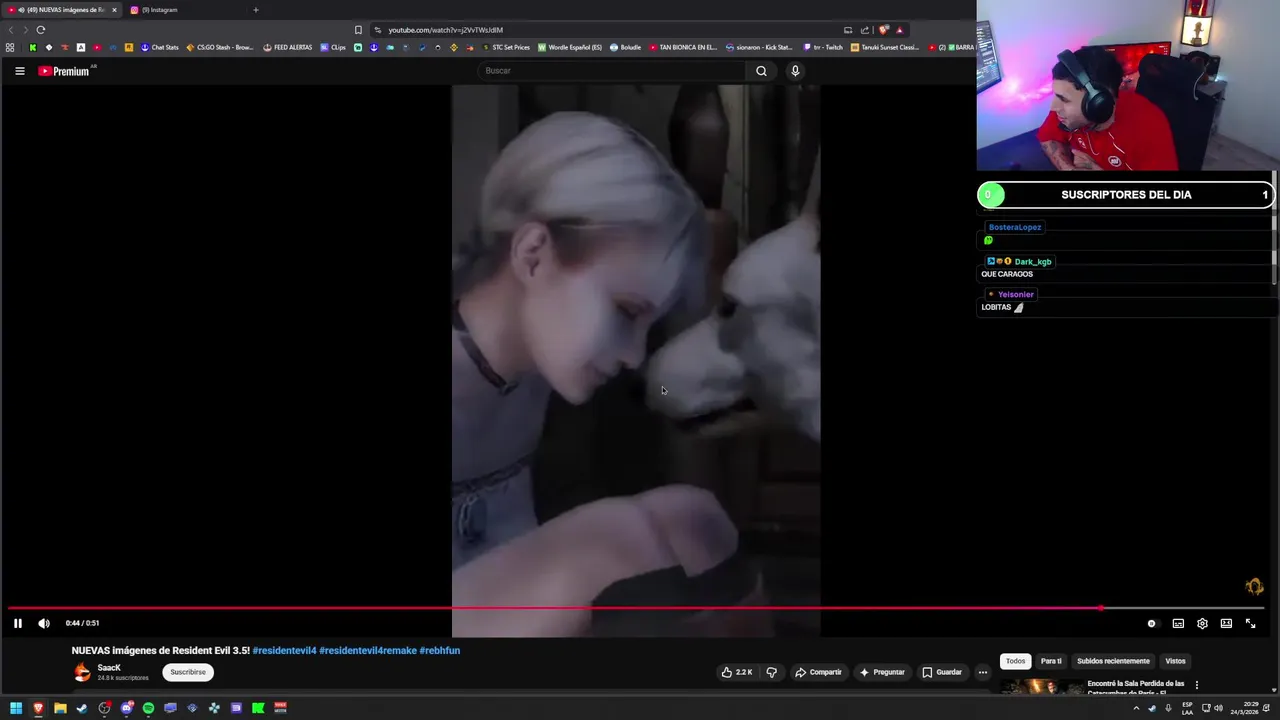This screenshot has width=1280, height=720.
Task: Open File Explorer from the taskbar
Action: tap(60, 708)
